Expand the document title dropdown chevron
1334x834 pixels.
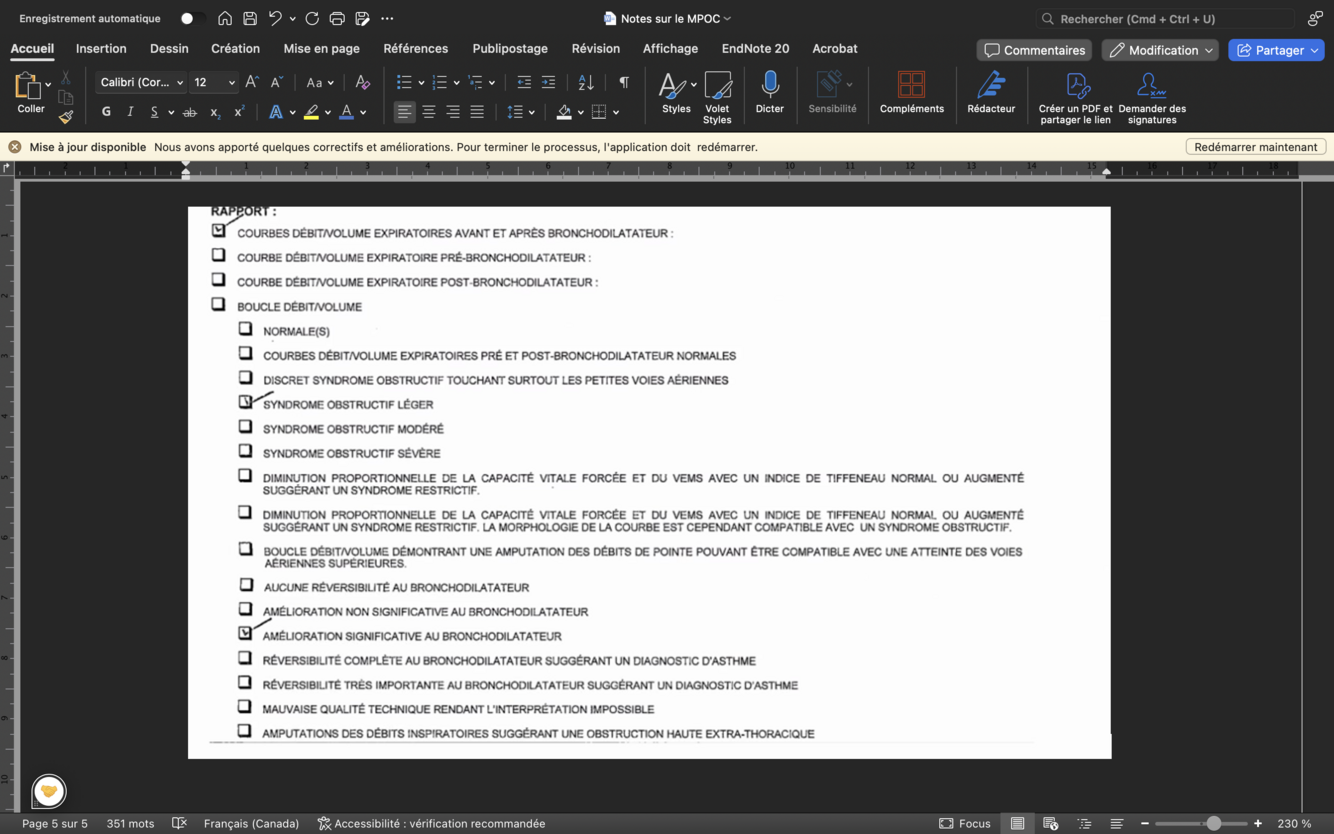(727, 18)
